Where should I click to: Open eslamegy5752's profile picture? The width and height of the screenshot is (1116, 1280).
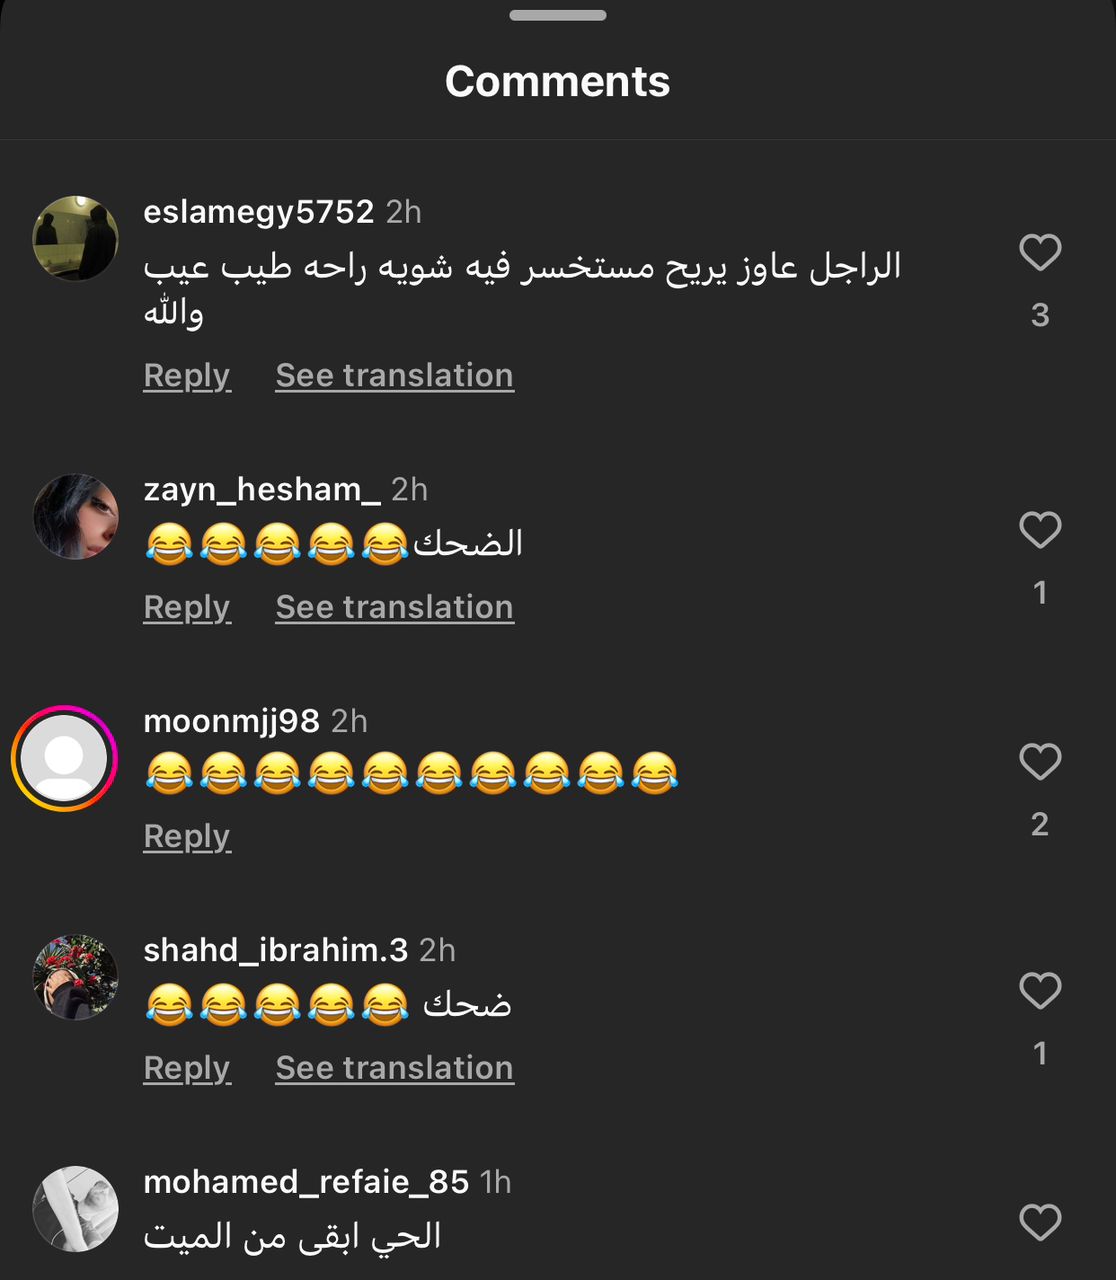click(x=76, y=238)
